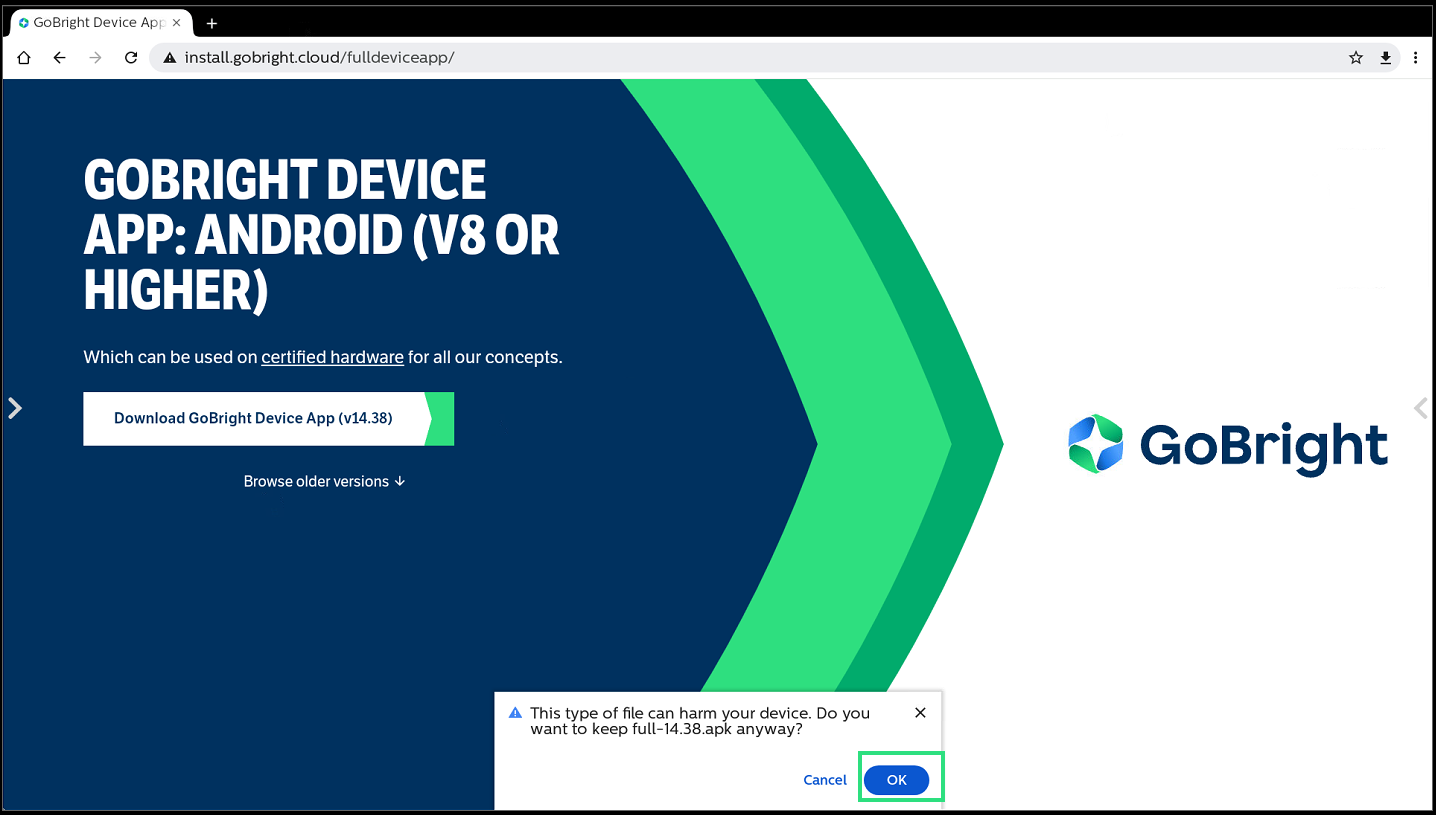Go back with the back arrow
1436x815 pixels.
pos(60,58)
